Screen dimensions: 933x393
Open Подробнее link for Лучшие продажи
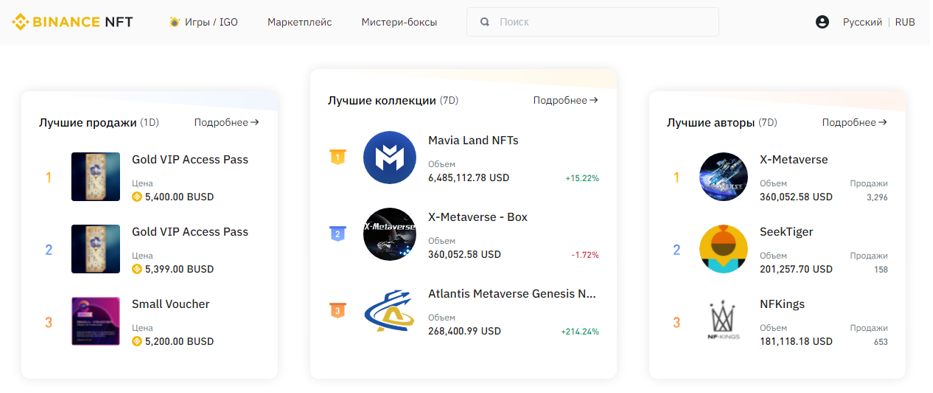pyautogui.click(x=227, y=122)
